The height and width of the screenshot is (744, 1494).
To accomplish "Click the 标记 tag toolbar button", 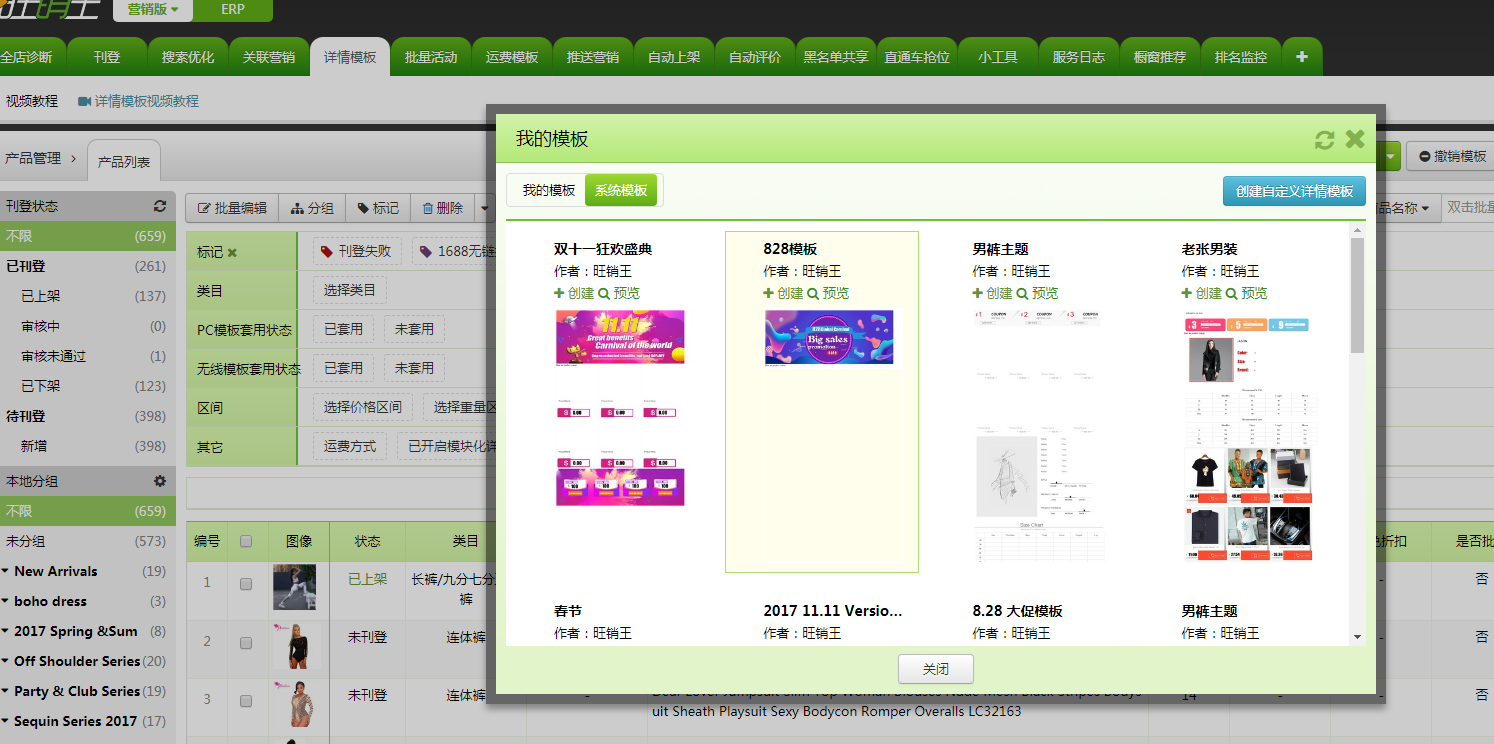I will coord(378,208).
